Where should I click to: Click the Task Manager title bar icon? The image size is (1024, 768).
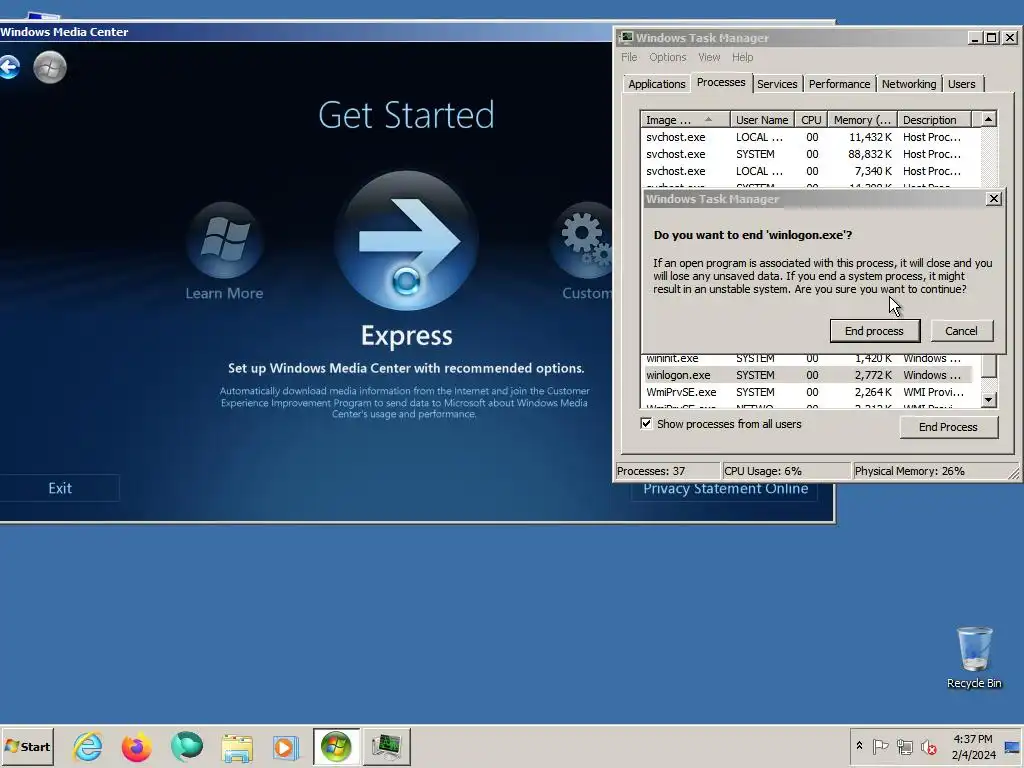coord(626,38)
